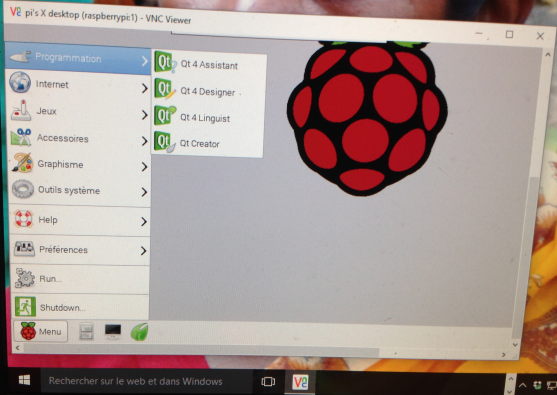557x395 pixels.
Task: Launch Qt 4 Assistant from the submenu
Action: (x=209, y=64)
